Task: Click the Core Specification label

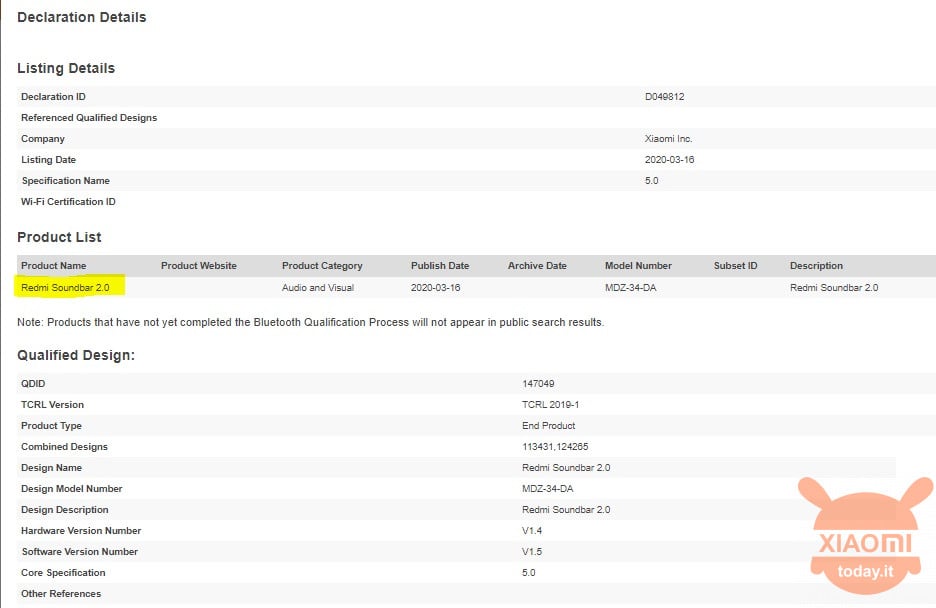Action: (63, 573)
